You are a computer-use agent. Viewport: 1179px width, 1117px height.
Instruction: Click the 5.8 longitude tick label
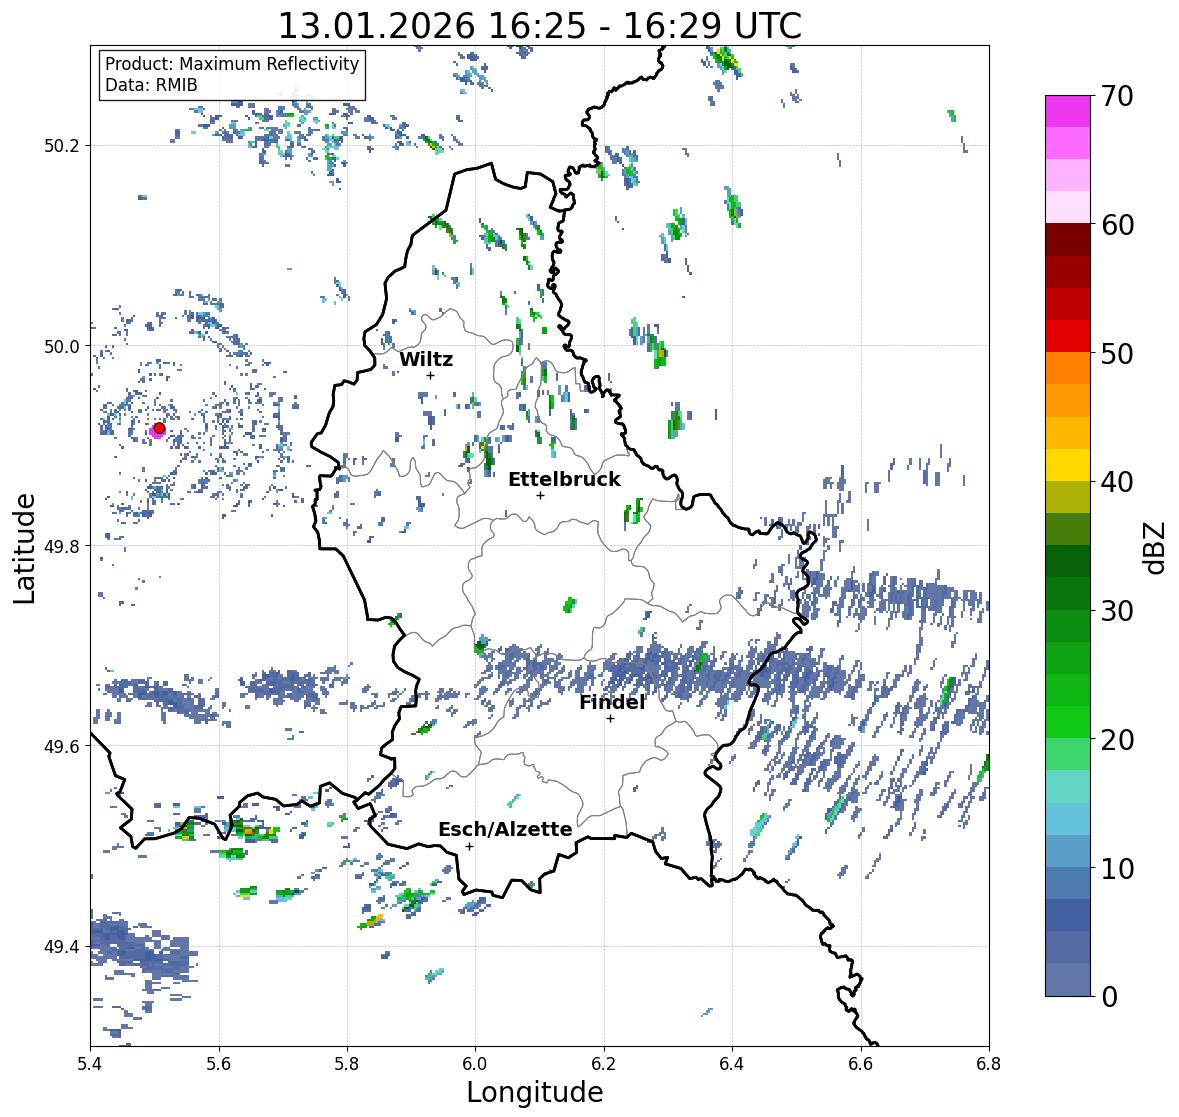(x=347, y=1064)
